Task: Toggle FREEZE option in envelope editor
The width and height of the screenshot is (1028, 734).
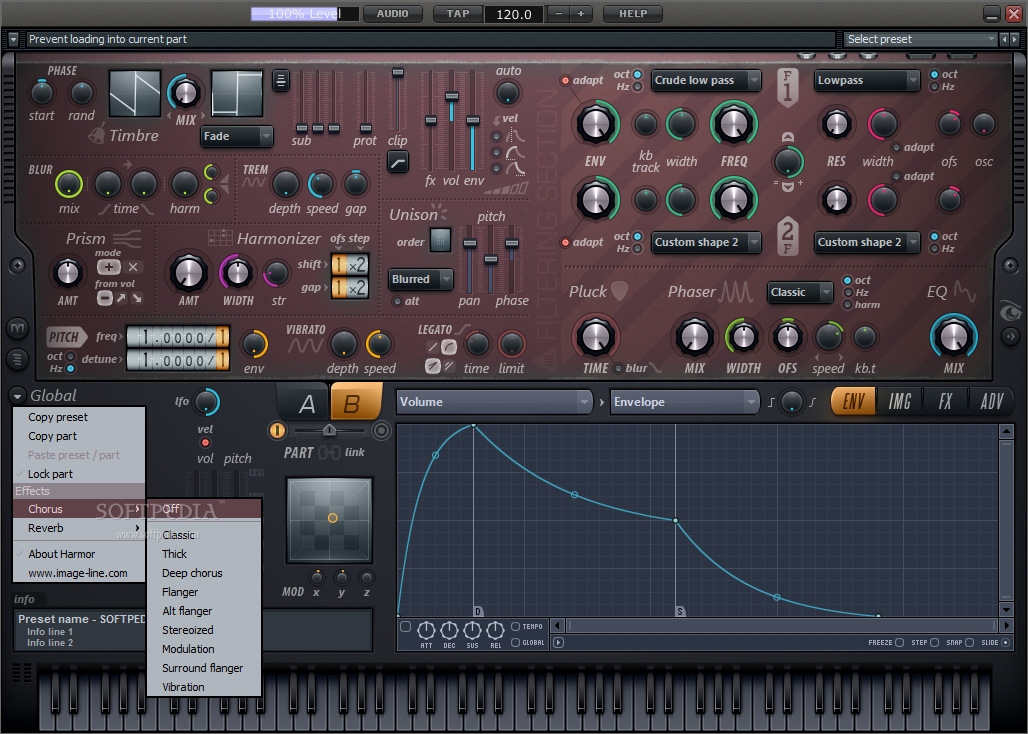Action: [x=900, y=642]
